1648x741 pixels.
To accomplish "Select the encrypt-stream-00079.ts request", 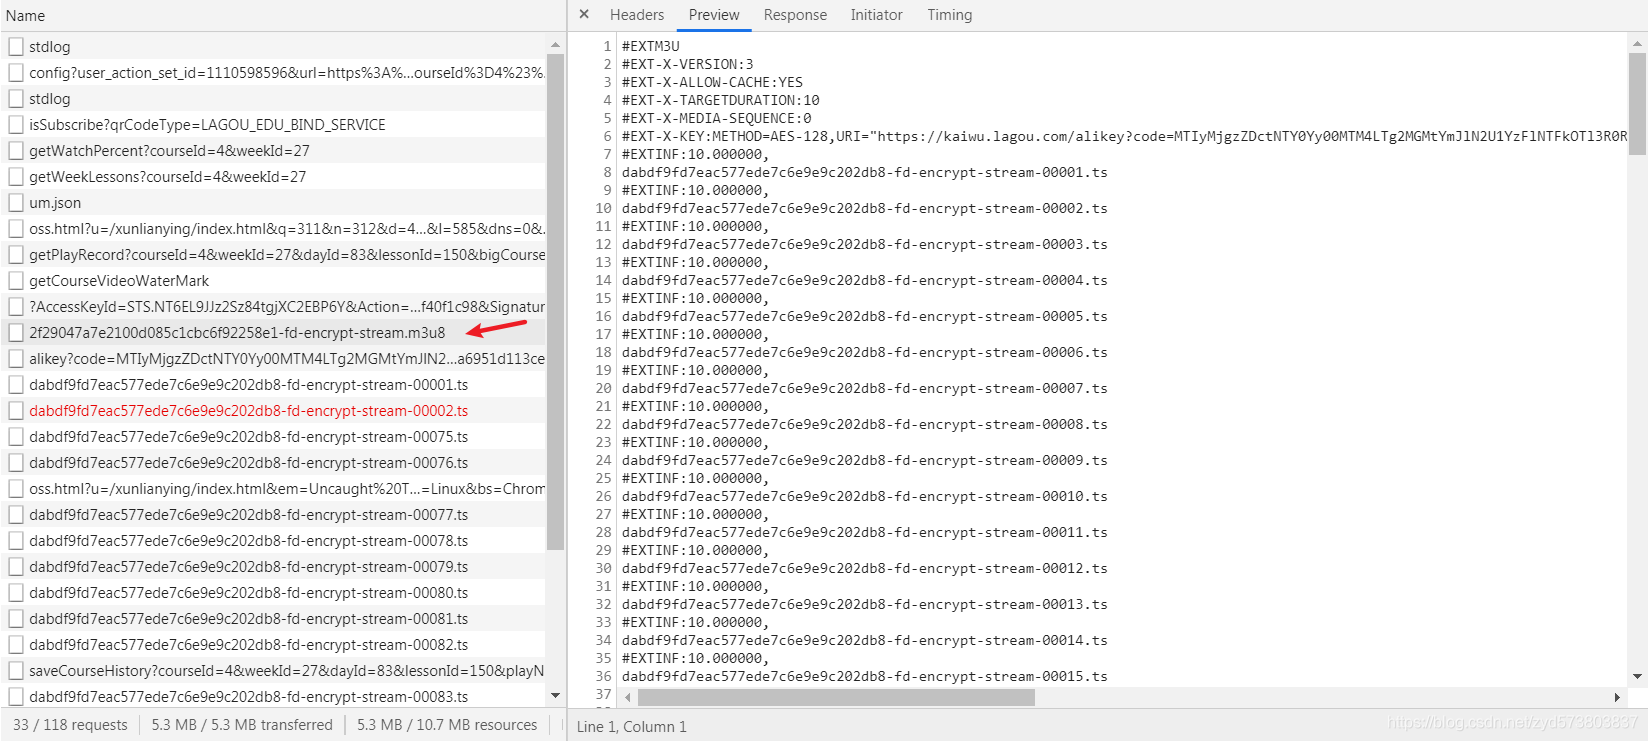I will 273,567.
